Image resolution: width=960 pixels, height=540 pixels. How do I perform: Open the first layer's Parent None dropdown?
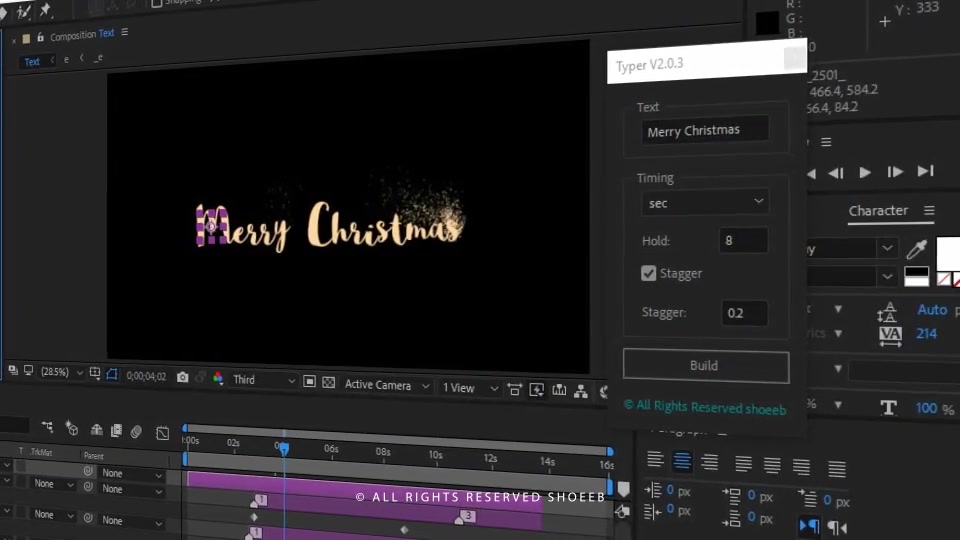click(x=132, y=474)
